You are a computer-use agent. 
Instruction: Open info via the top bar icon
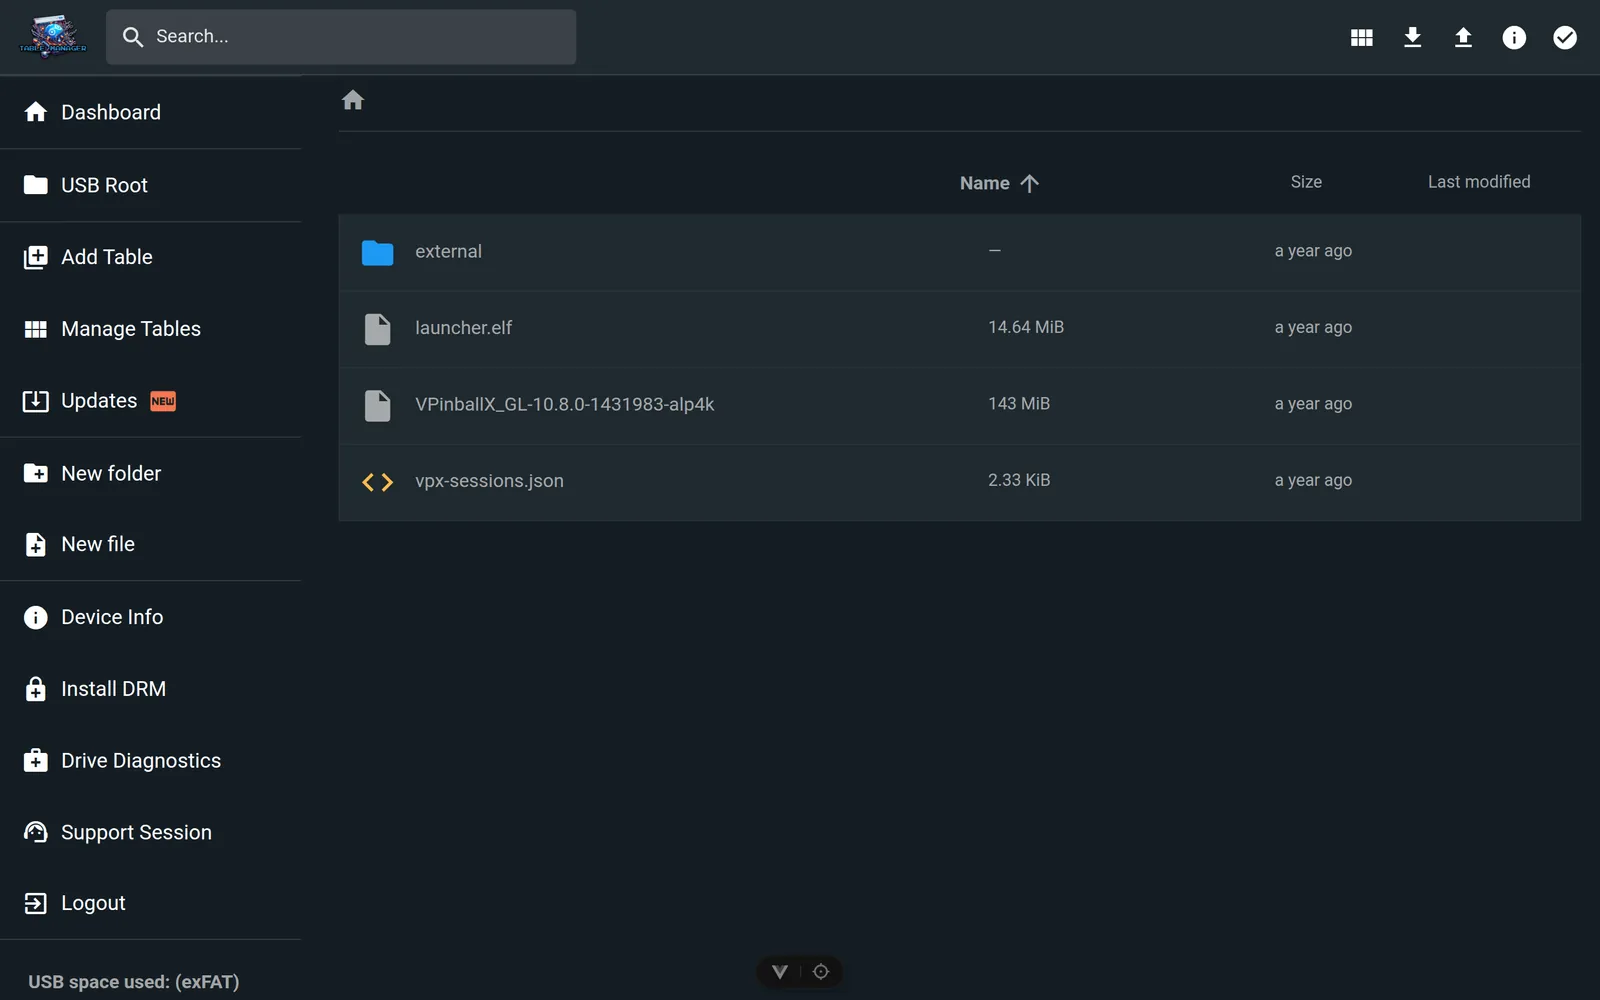1514,38
